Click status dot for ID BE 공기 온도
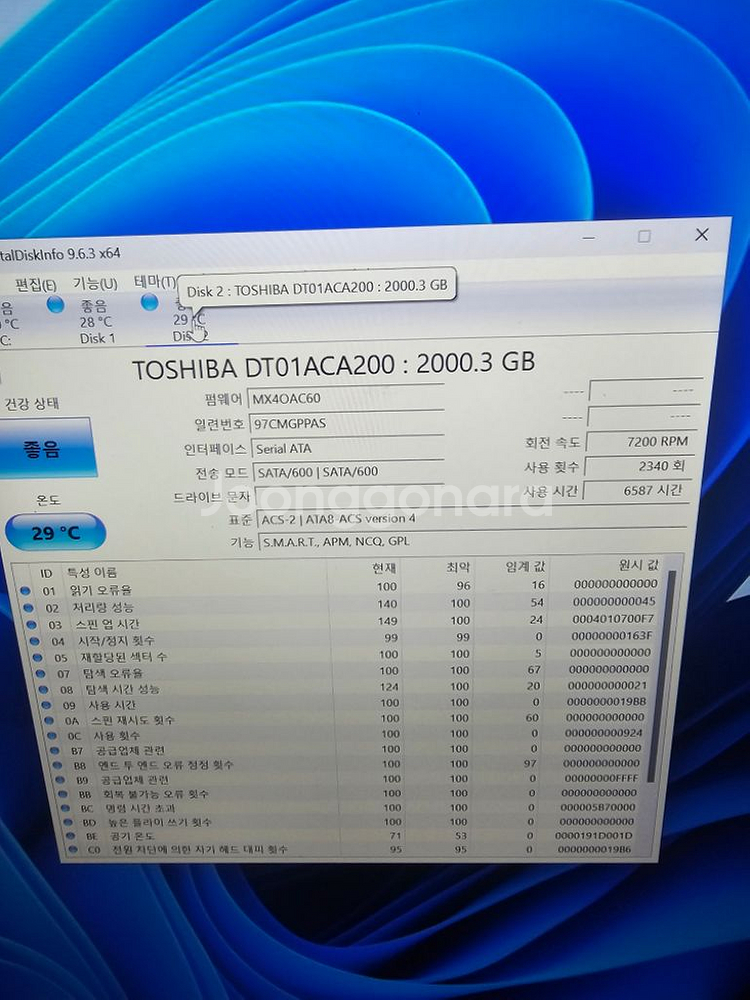 click(70, 835)
